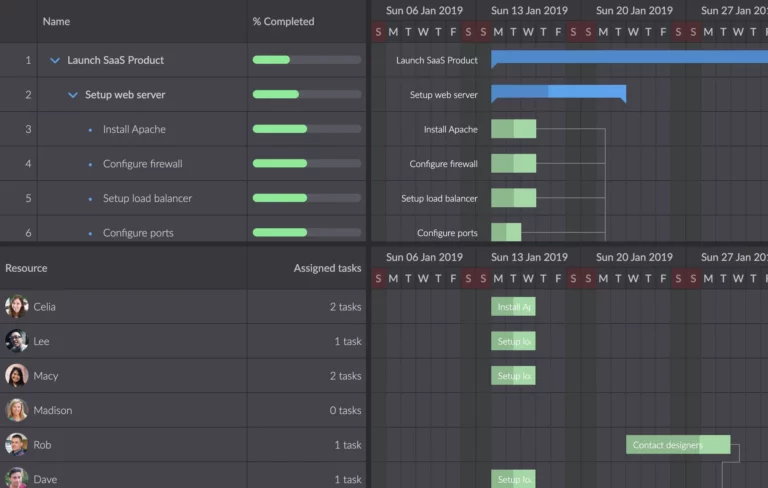Click Setup load balancer completion progress bar
768x488 pixels.
click(x=307, y=198)
